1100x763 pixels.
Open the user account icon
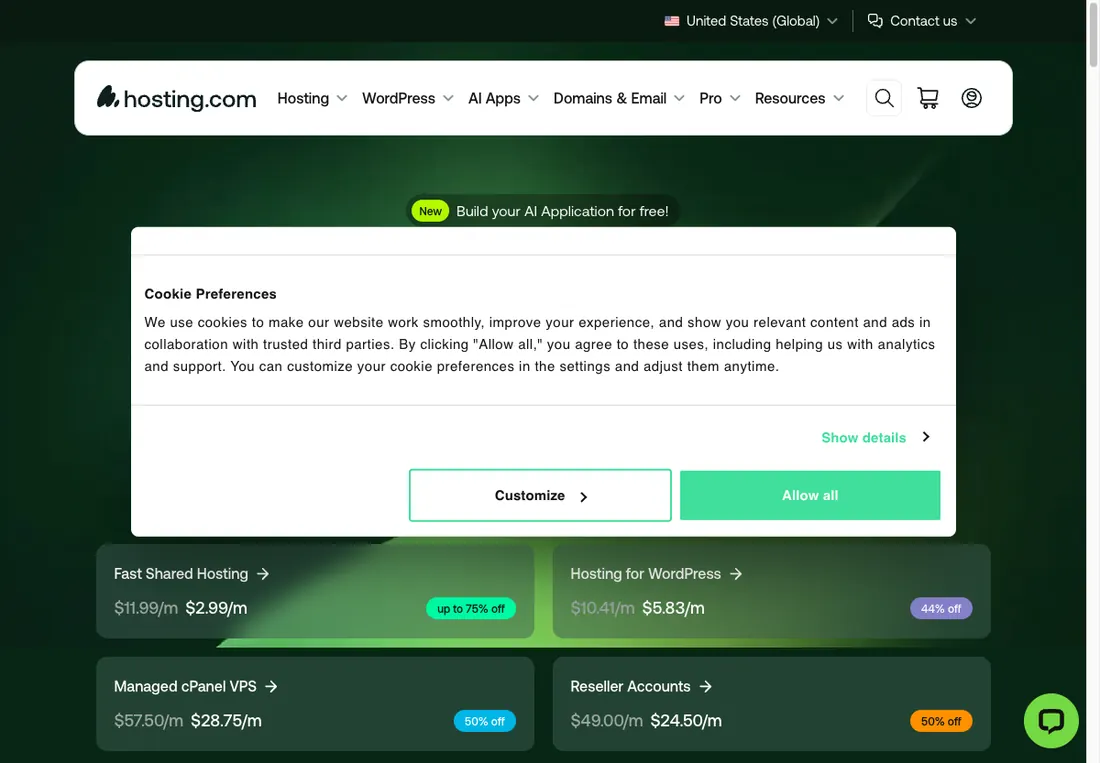pos(972,98)
